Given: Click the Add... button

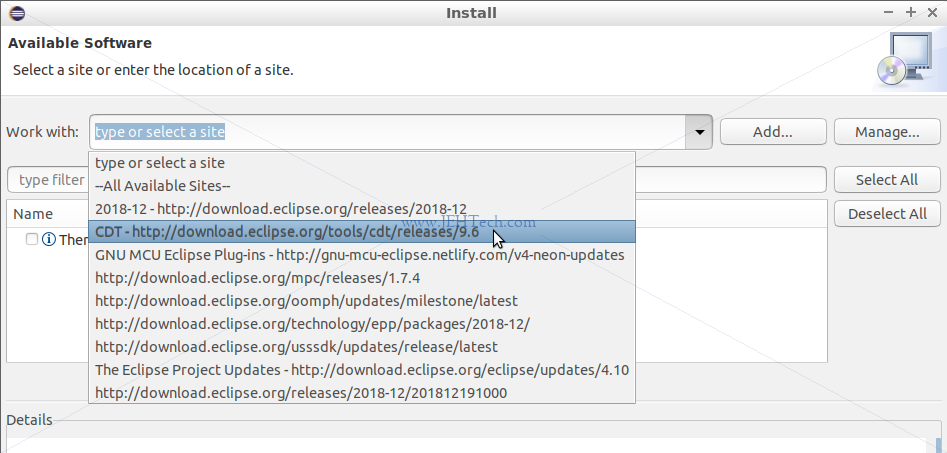Looking at the screenshot, I should pos(773,132).
